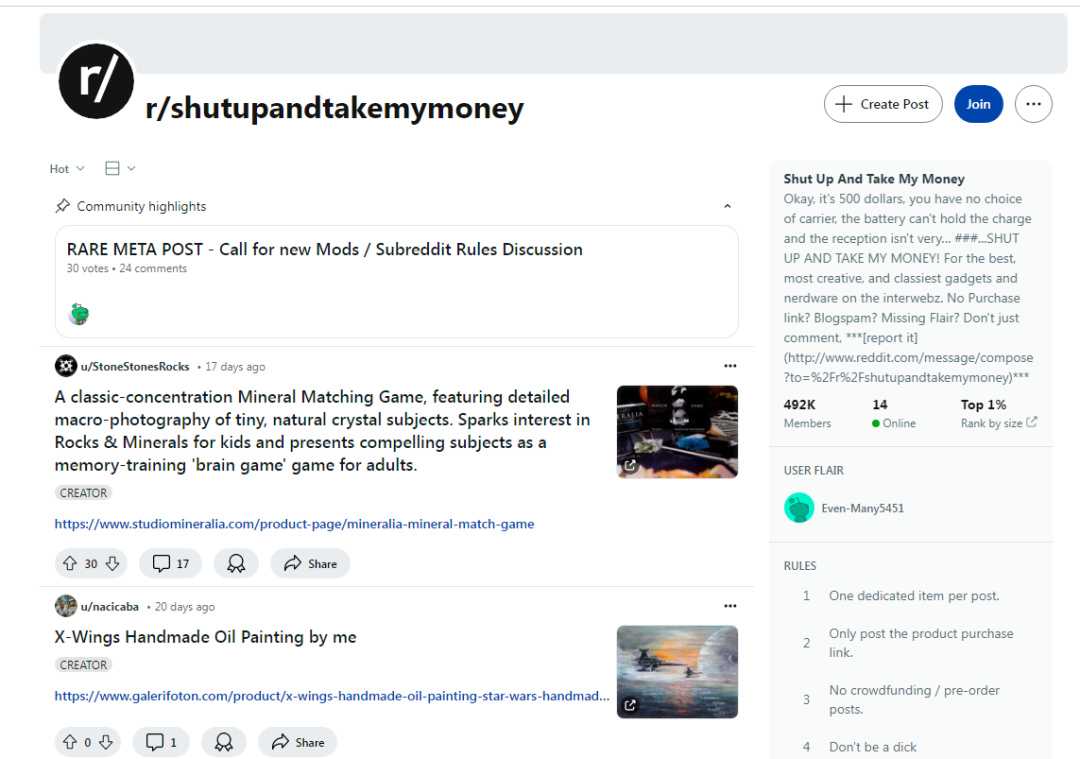
Task: Open overflow menu on u/StoneStonesRocks post
Action: coord(730,366)
